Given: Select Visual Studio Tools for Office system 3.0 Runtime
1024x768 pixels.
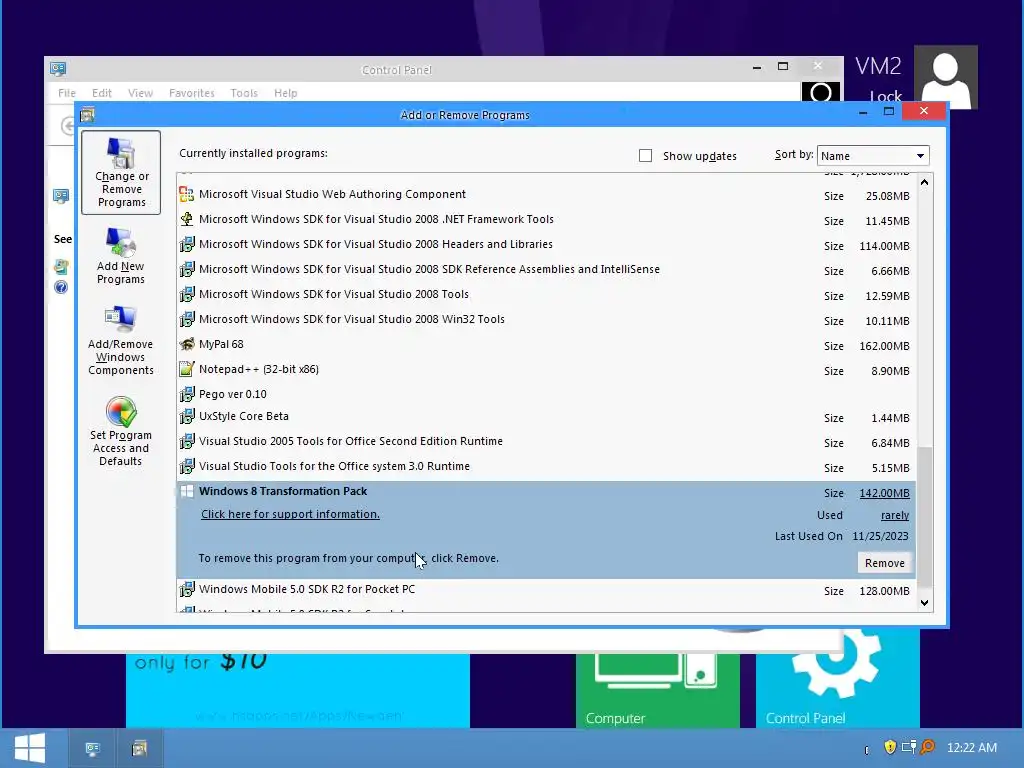Looking at the screenshot, I should 546,467.
